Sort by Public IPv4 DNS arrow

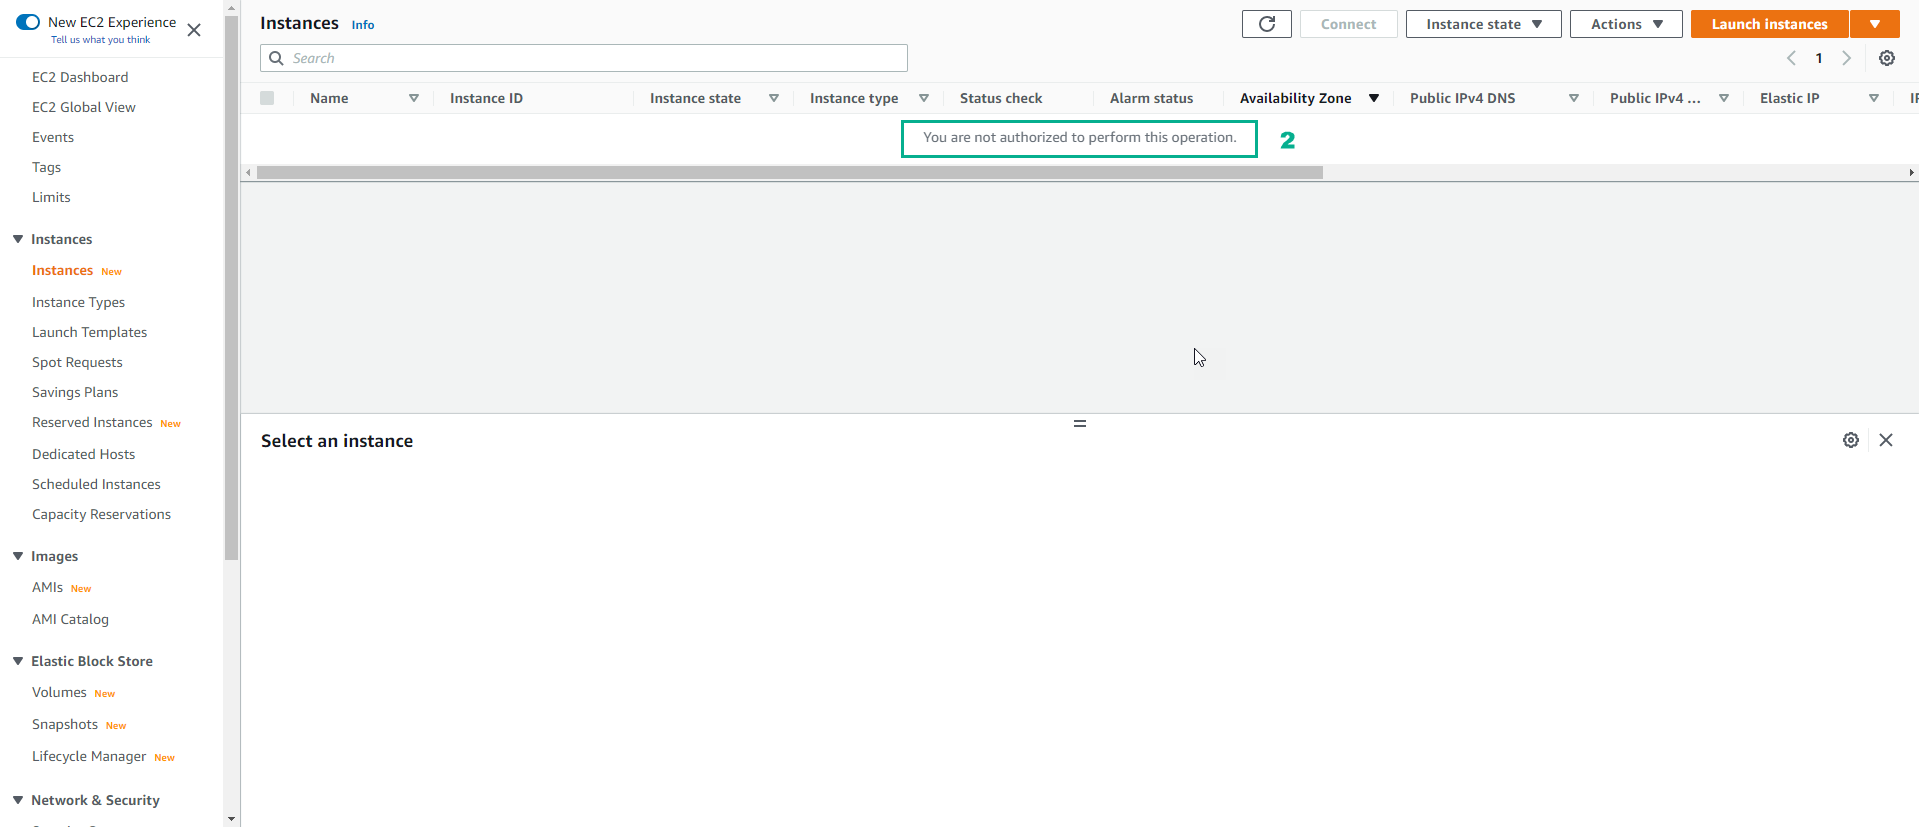pyautogui.click(x=1574, y=98)
